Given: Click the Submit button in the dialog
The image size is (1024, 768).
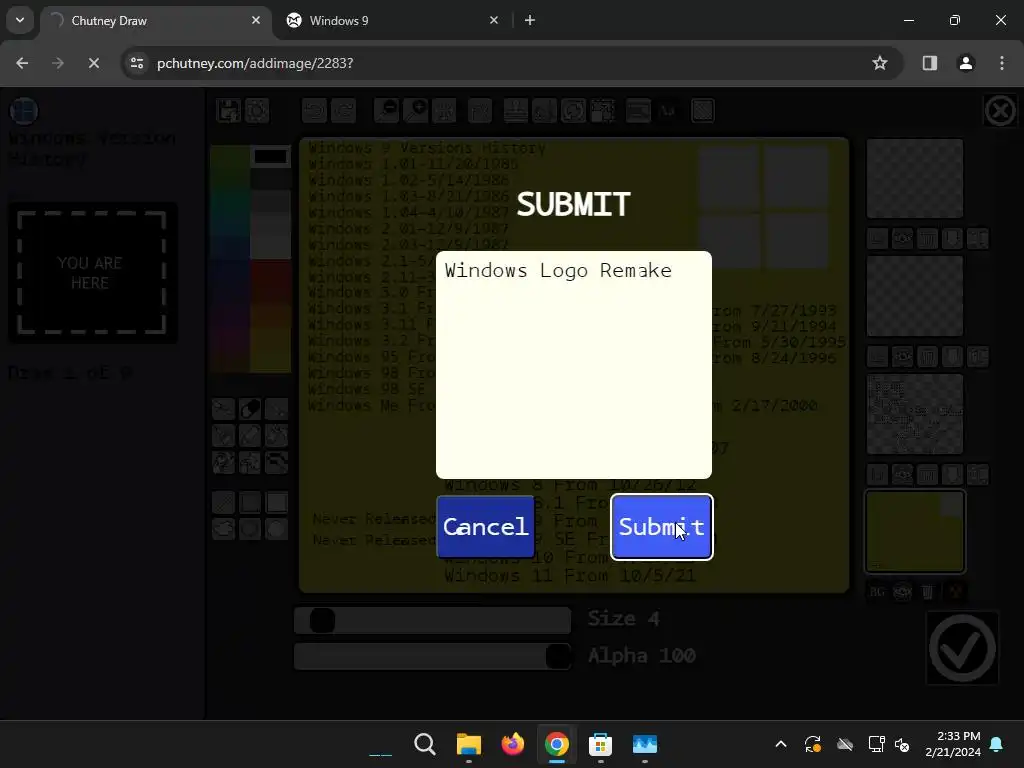Looking at the screenshot, I should 662,527.
